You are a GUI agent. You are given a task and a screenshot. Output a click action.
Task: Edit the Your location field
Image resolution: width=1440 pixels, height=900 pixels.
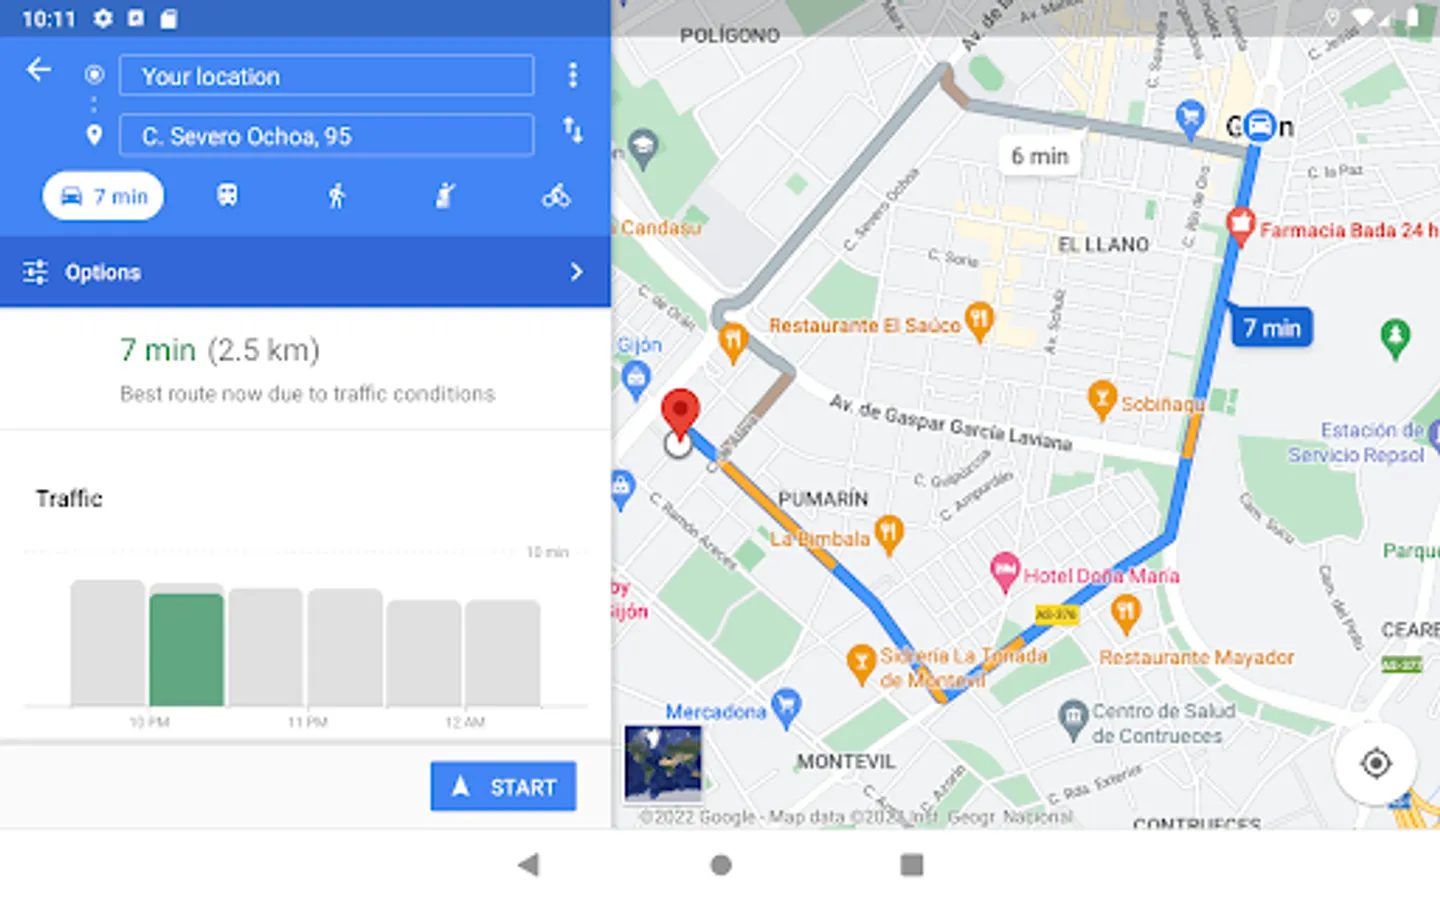[326, 76]
